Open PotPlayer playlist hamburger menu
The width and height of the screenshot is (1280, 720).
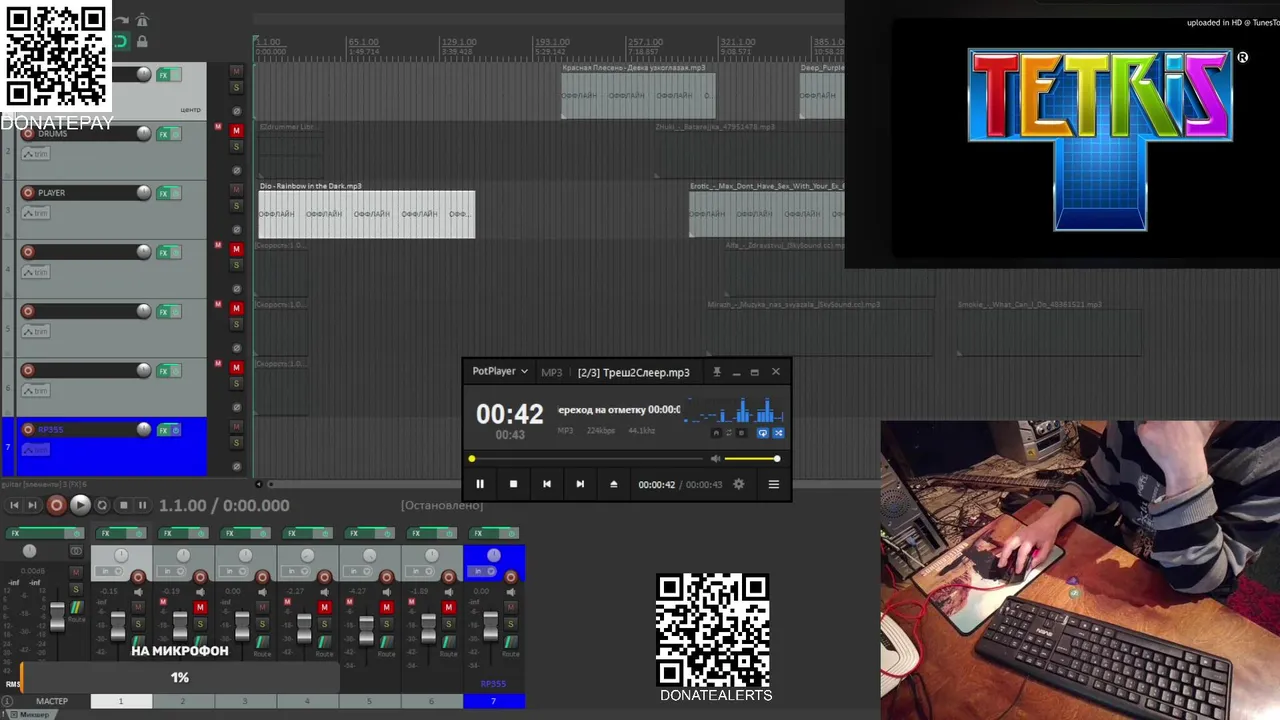pos(773,484)
